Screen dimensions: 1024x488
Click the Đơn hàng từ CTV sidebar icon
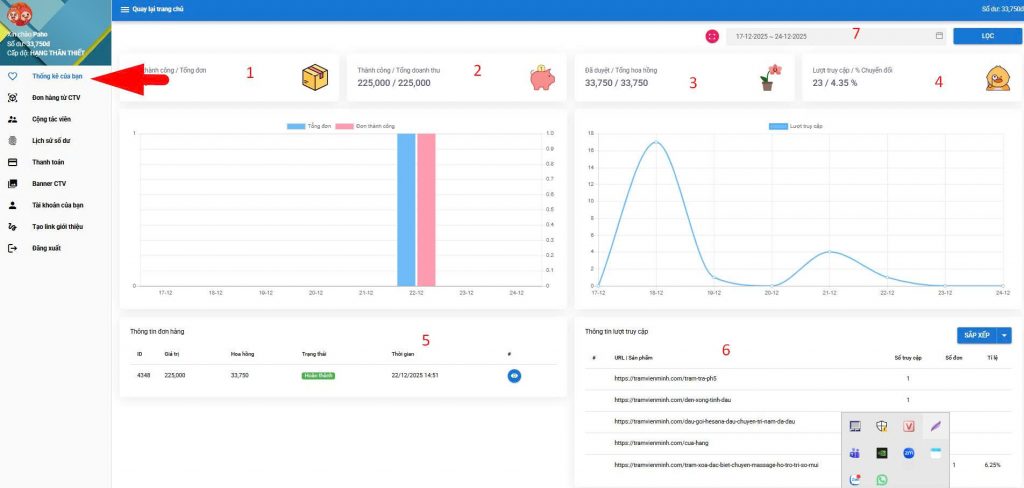click(12, 97)
